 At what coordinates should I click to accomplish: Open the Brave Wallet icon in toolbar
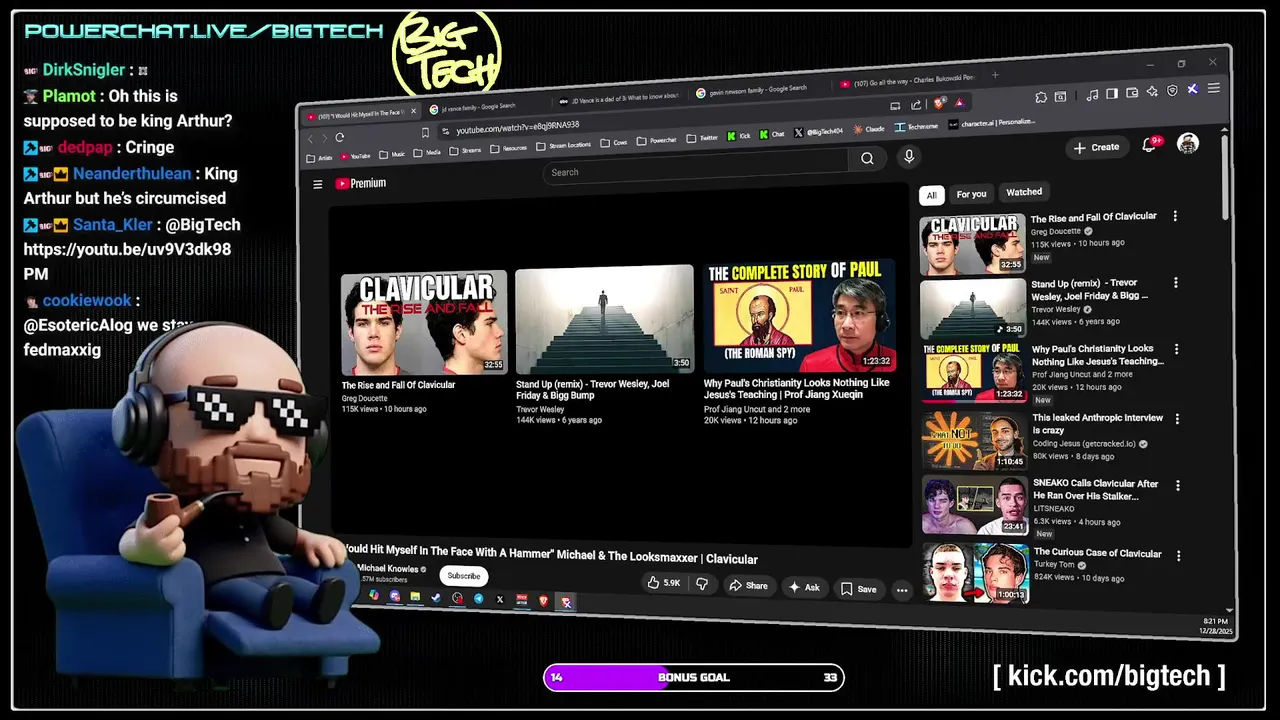[1132, 93]
